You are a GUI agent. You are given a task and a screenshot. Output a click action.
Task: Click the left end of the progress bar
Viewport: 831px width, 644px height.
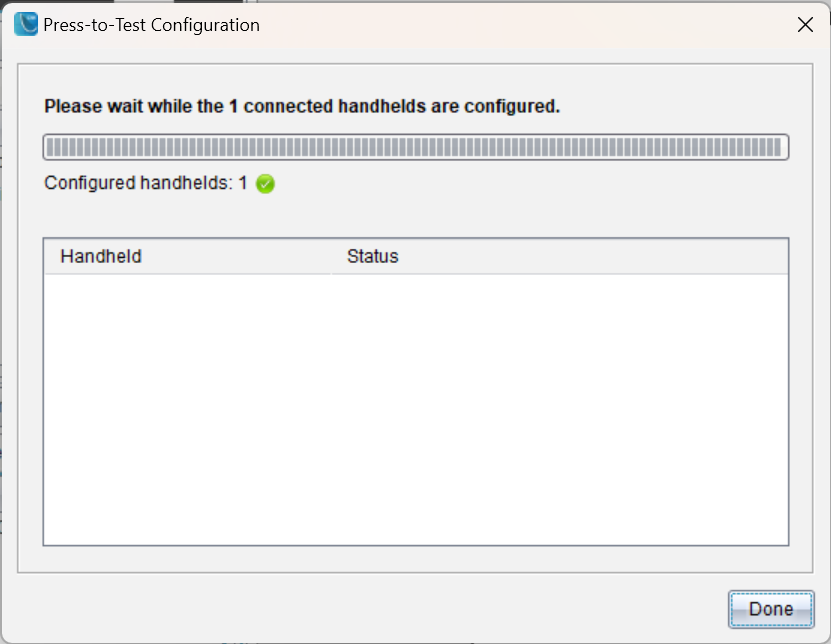(52, 148)
